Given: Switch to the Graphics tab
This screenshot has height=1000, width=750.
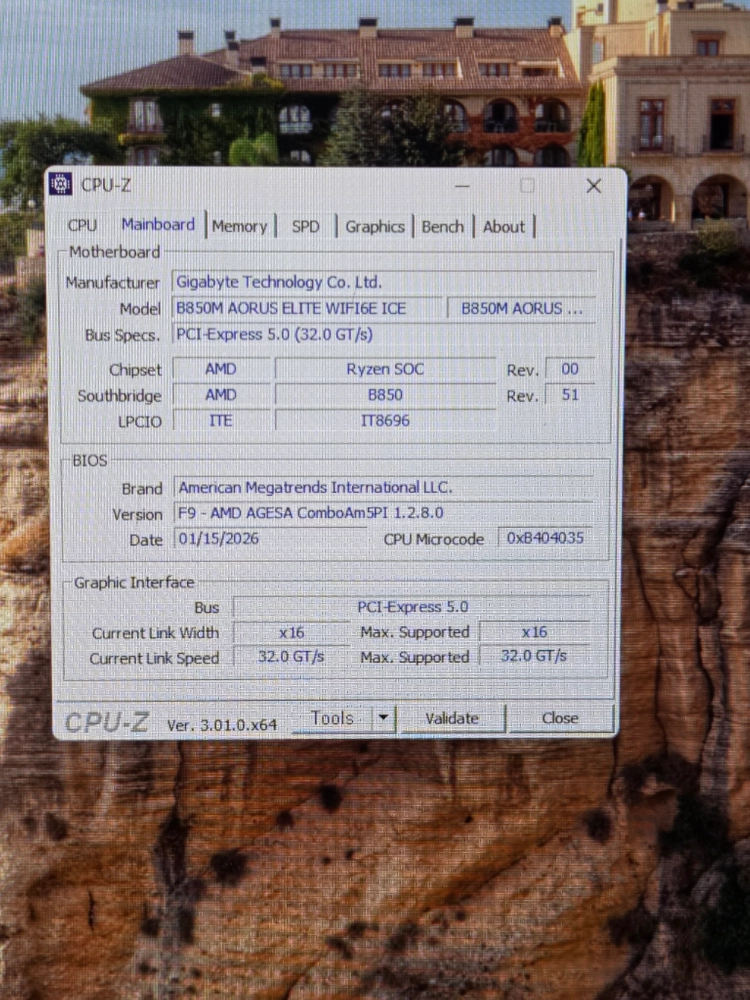Looking at the screenshot, I should pos(375,226).
